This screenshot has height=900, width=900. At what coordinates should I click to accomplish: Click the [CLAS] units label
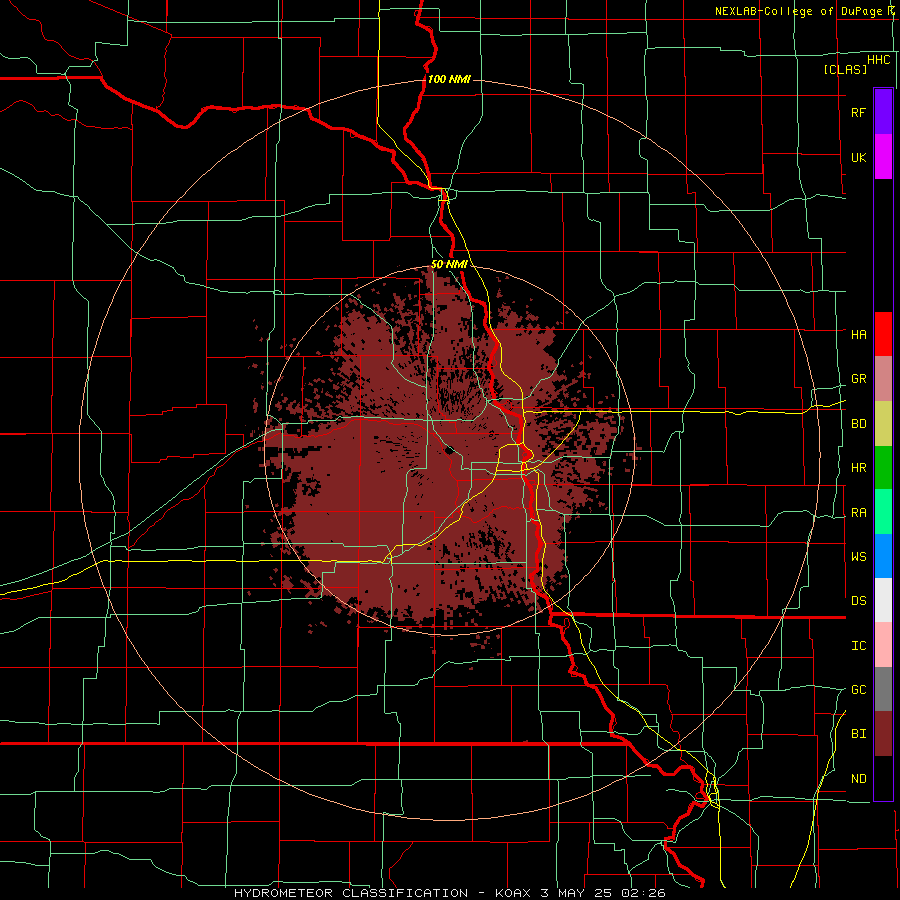(845, 69)
